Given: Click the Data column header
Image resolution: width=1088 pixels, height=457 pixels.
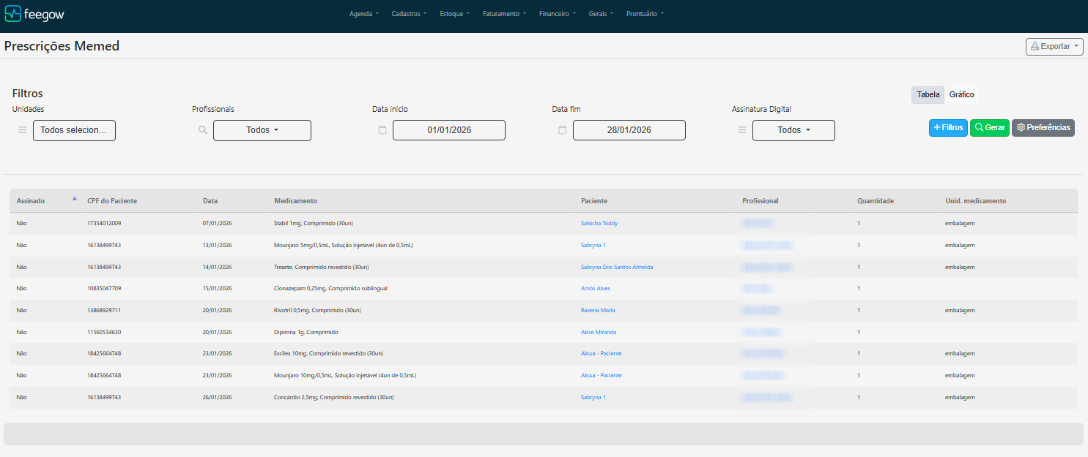Looking at the screenshot, I should pyautogui.click(x=210, y=201).
